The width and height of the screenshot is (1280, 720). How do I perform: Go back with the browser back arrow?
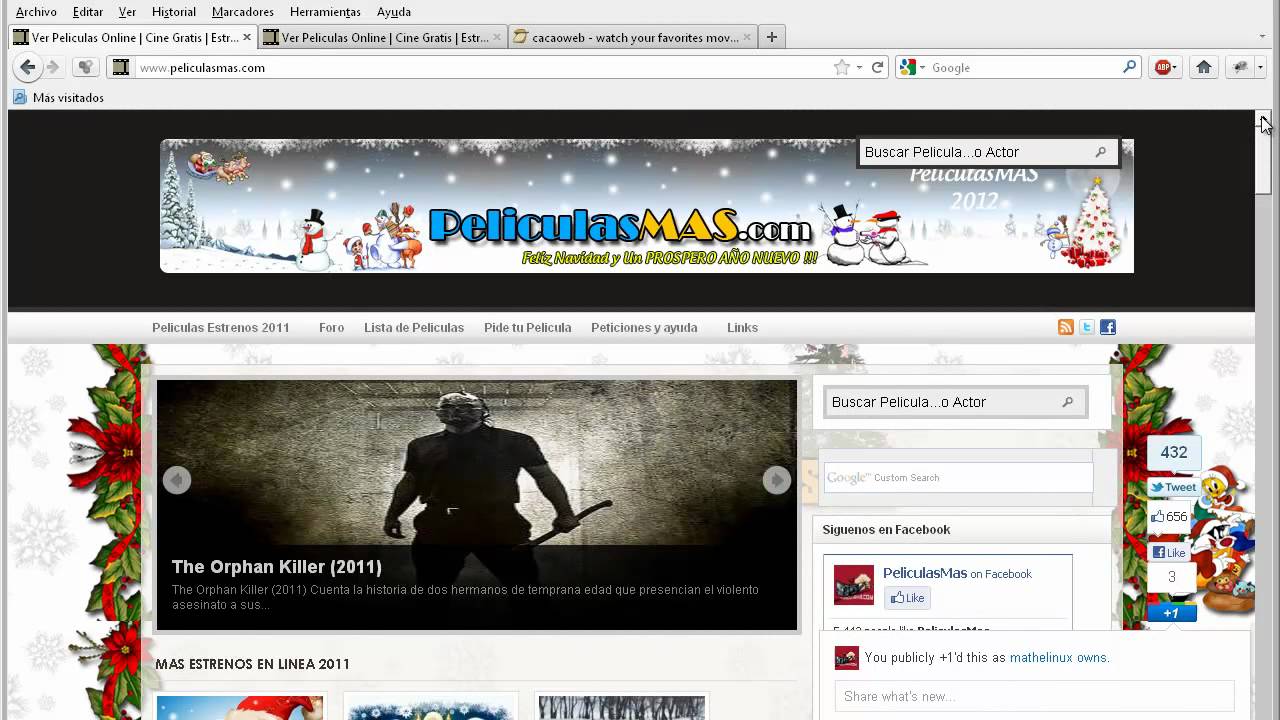point(27,67)
